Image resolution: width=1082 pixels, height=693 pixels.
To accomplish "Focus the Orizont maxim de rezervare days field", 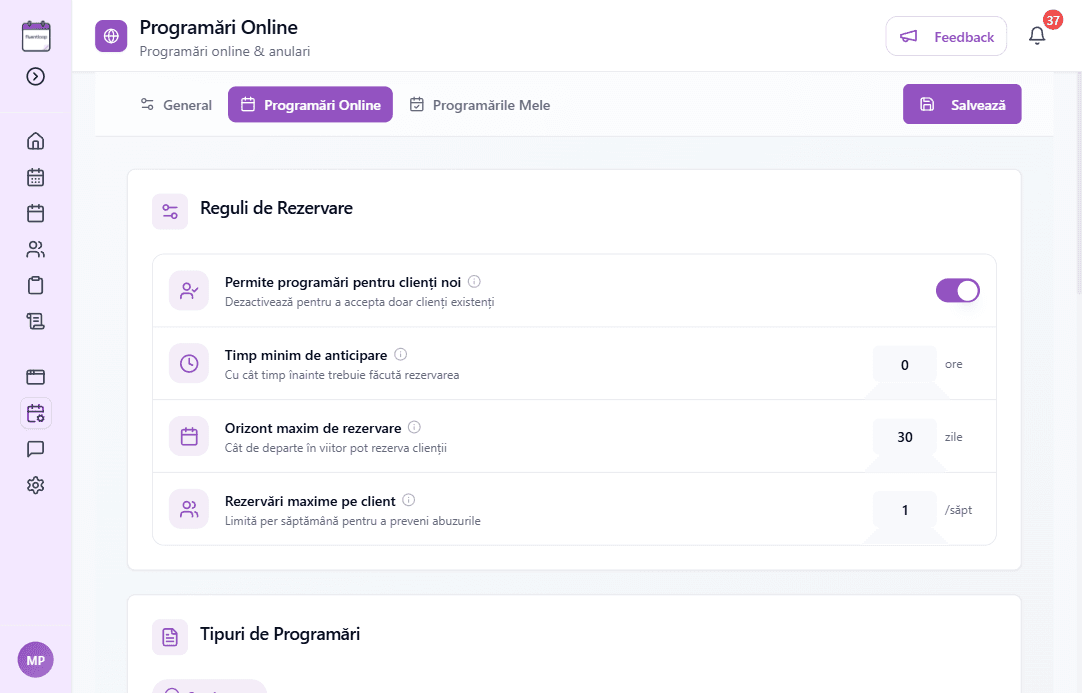I will [905, 437].
